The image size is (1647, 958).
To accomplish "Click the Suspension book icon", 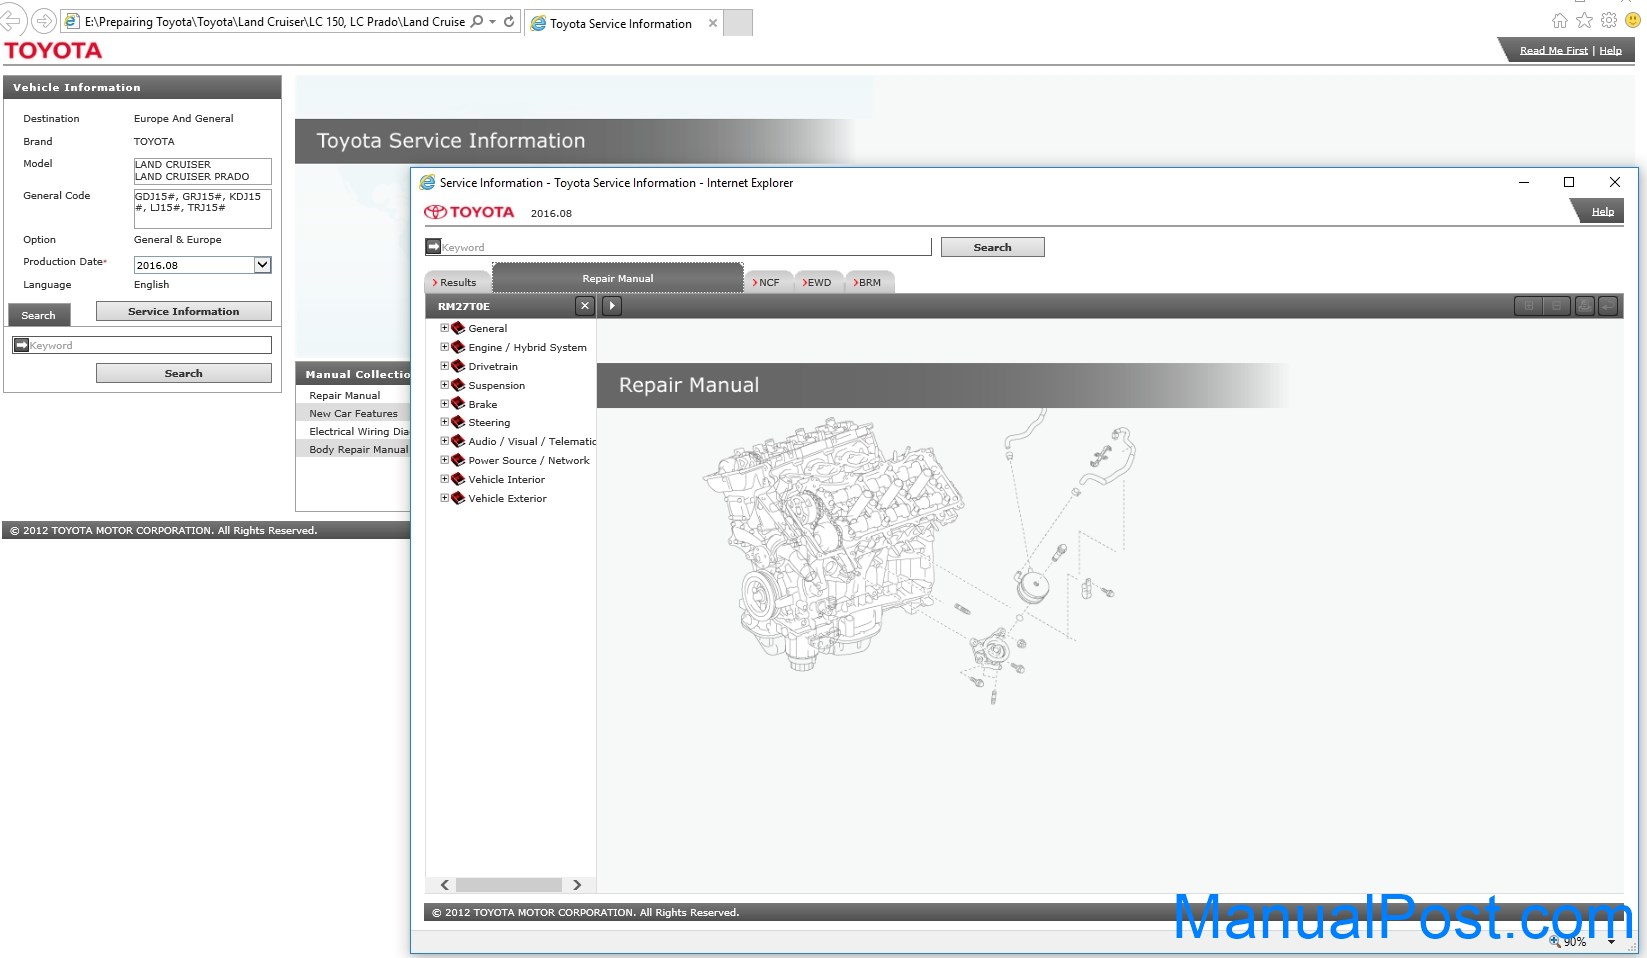I will tap(458, 385).
